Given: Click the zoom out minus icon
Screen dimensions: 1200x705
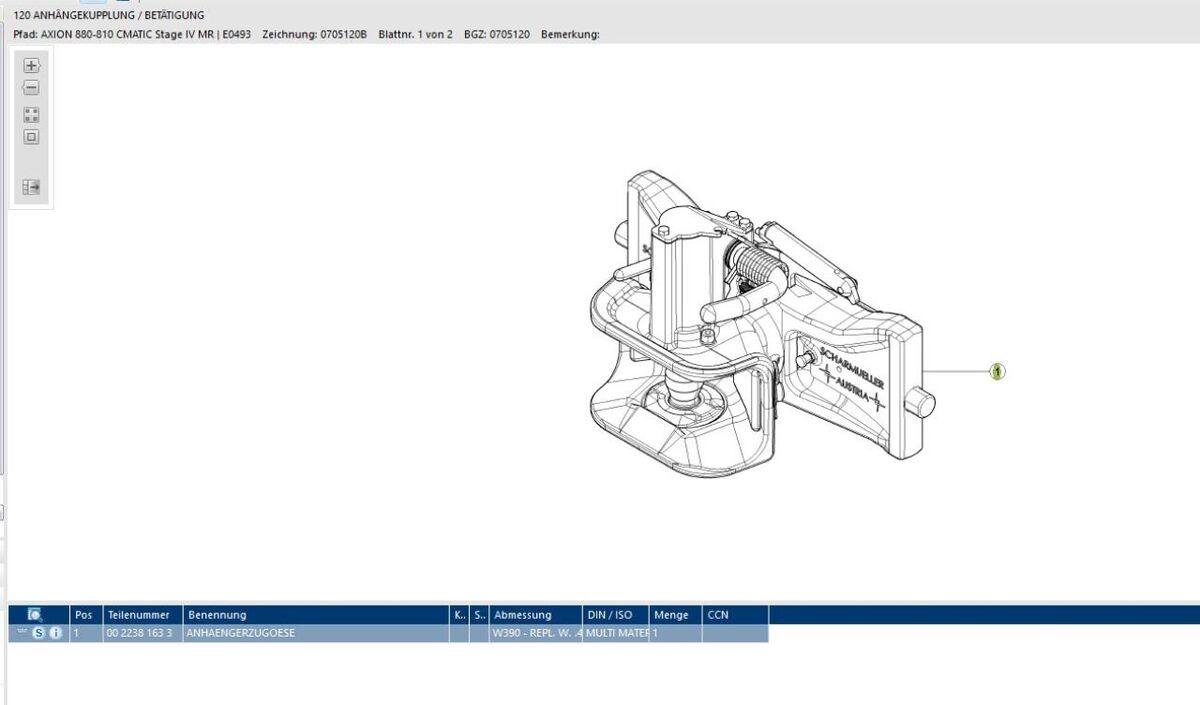Looking at the screenshot, I should coord(31,88).
